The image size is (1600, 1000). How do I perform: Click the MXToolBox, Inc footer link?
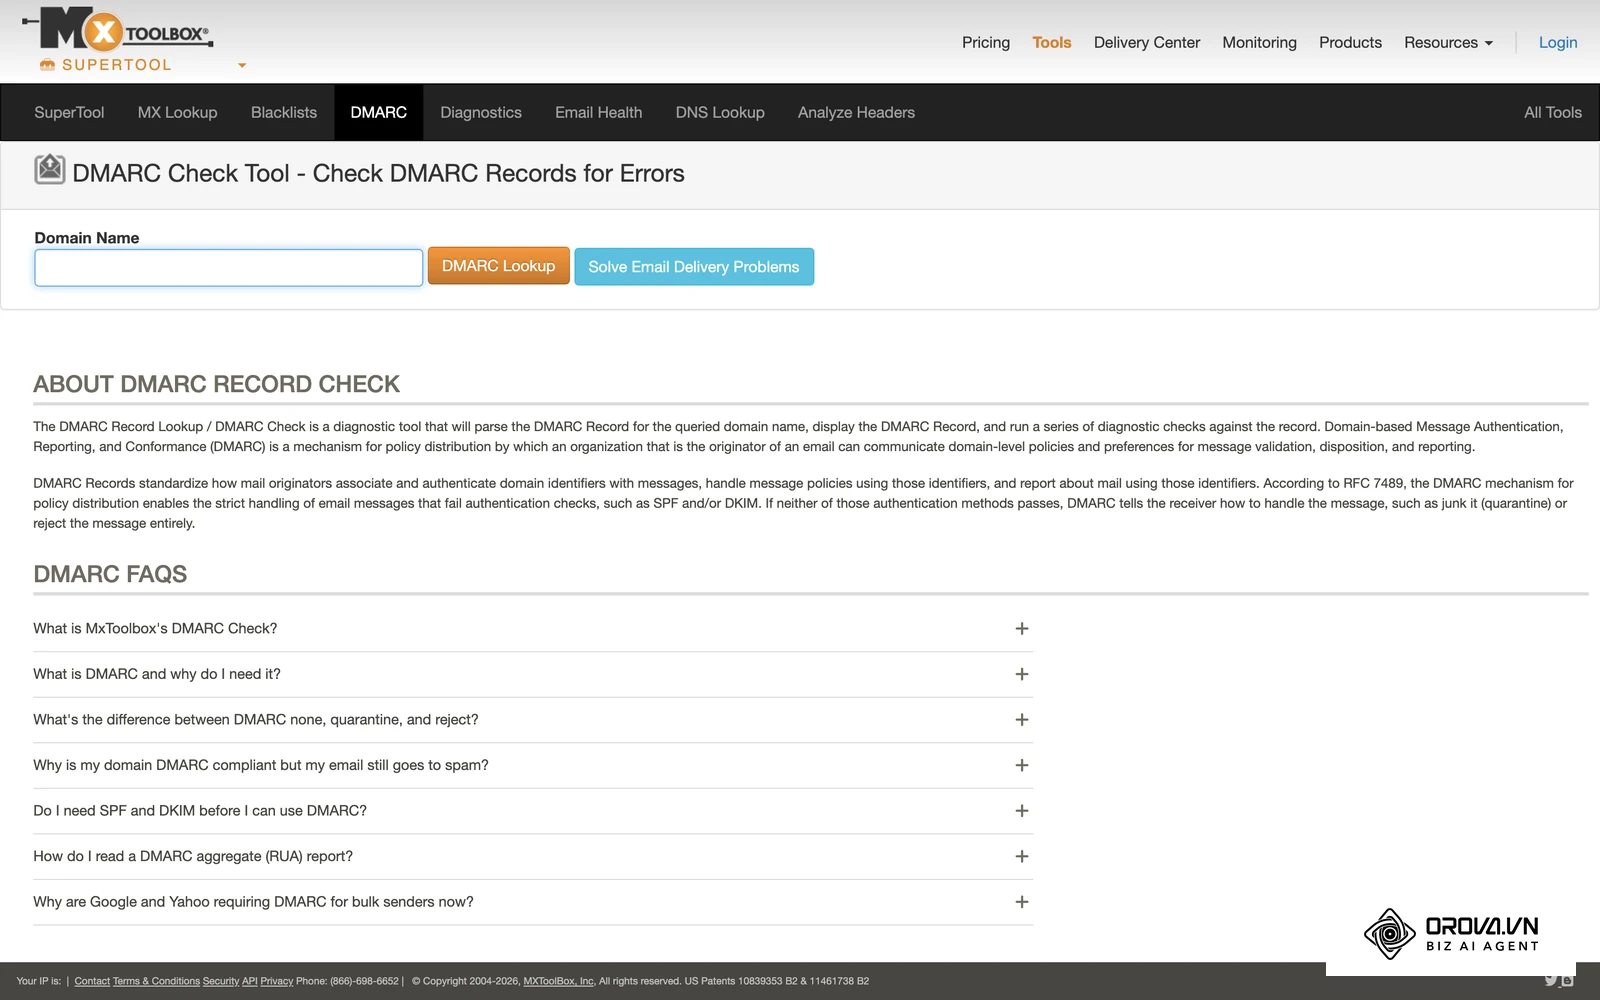tap(559, 981)
